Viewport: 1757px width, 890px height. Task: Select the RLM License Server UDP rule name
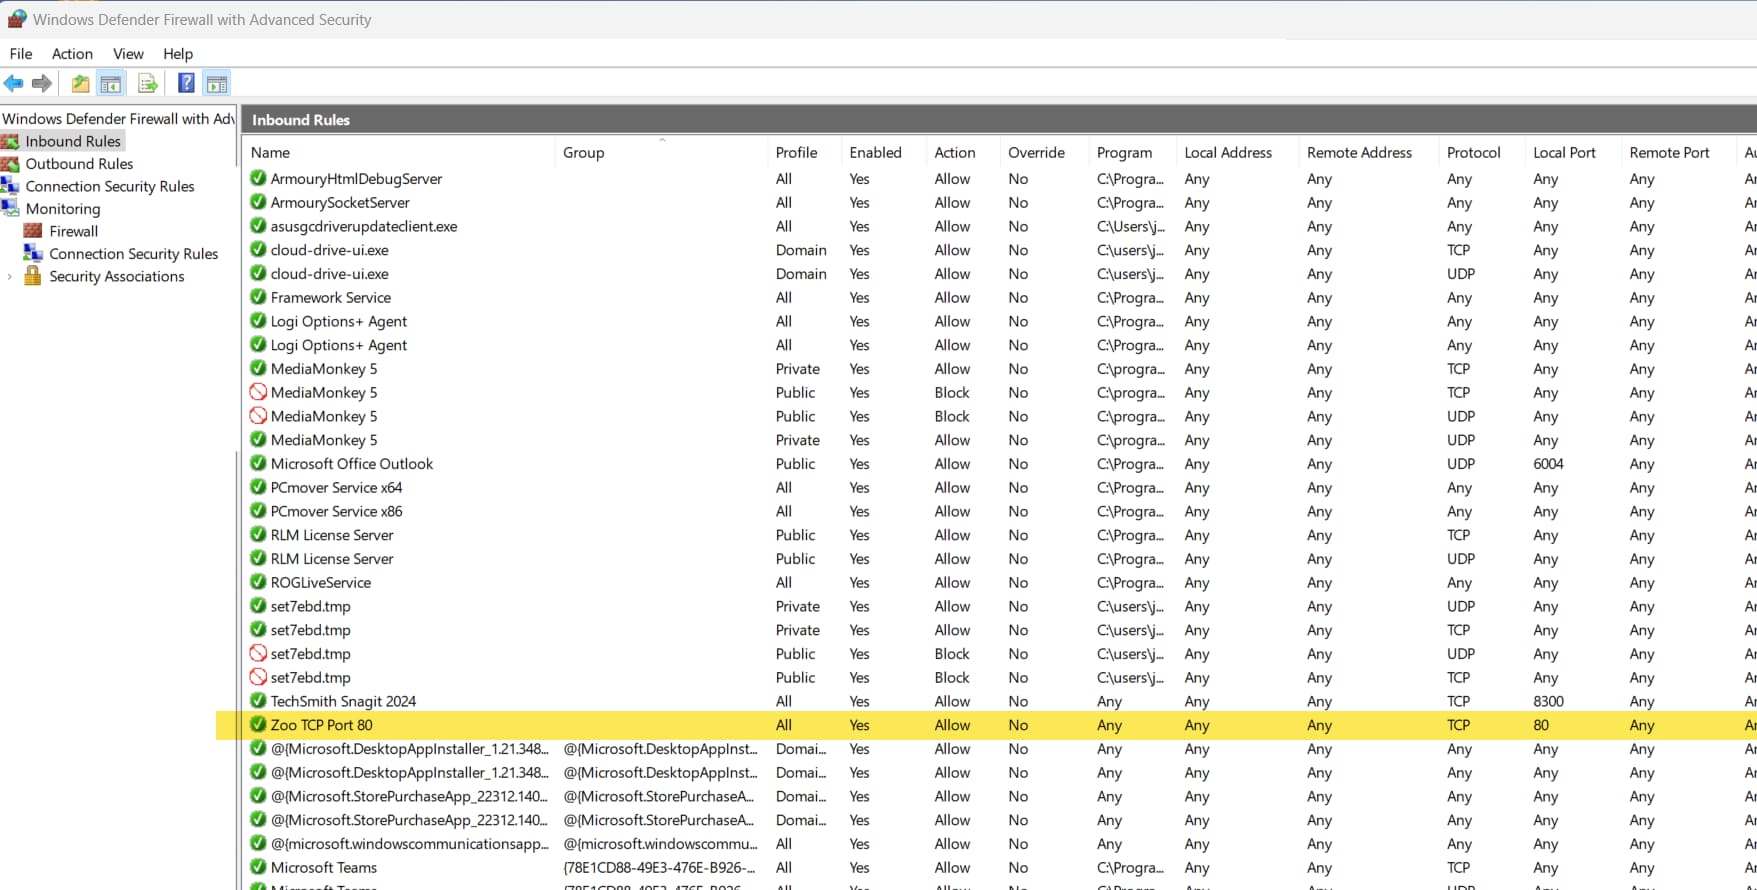coord(332,559)
